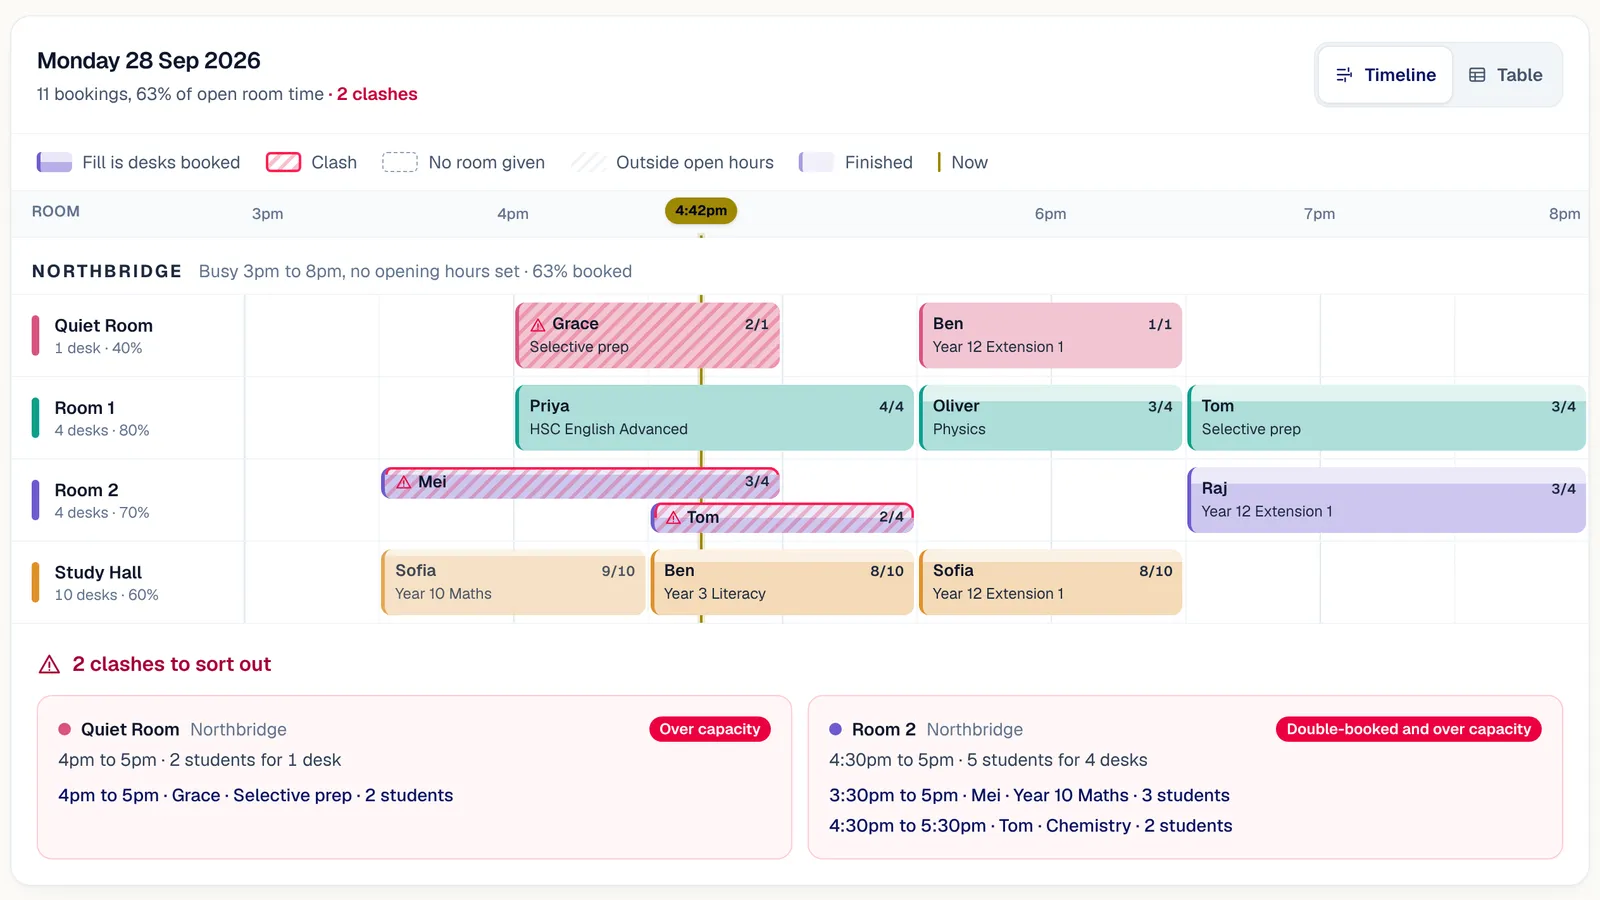
Task: Open Tom 2/4 booking in Room 2
Action: pyautogui.click(x=782, y=517)
